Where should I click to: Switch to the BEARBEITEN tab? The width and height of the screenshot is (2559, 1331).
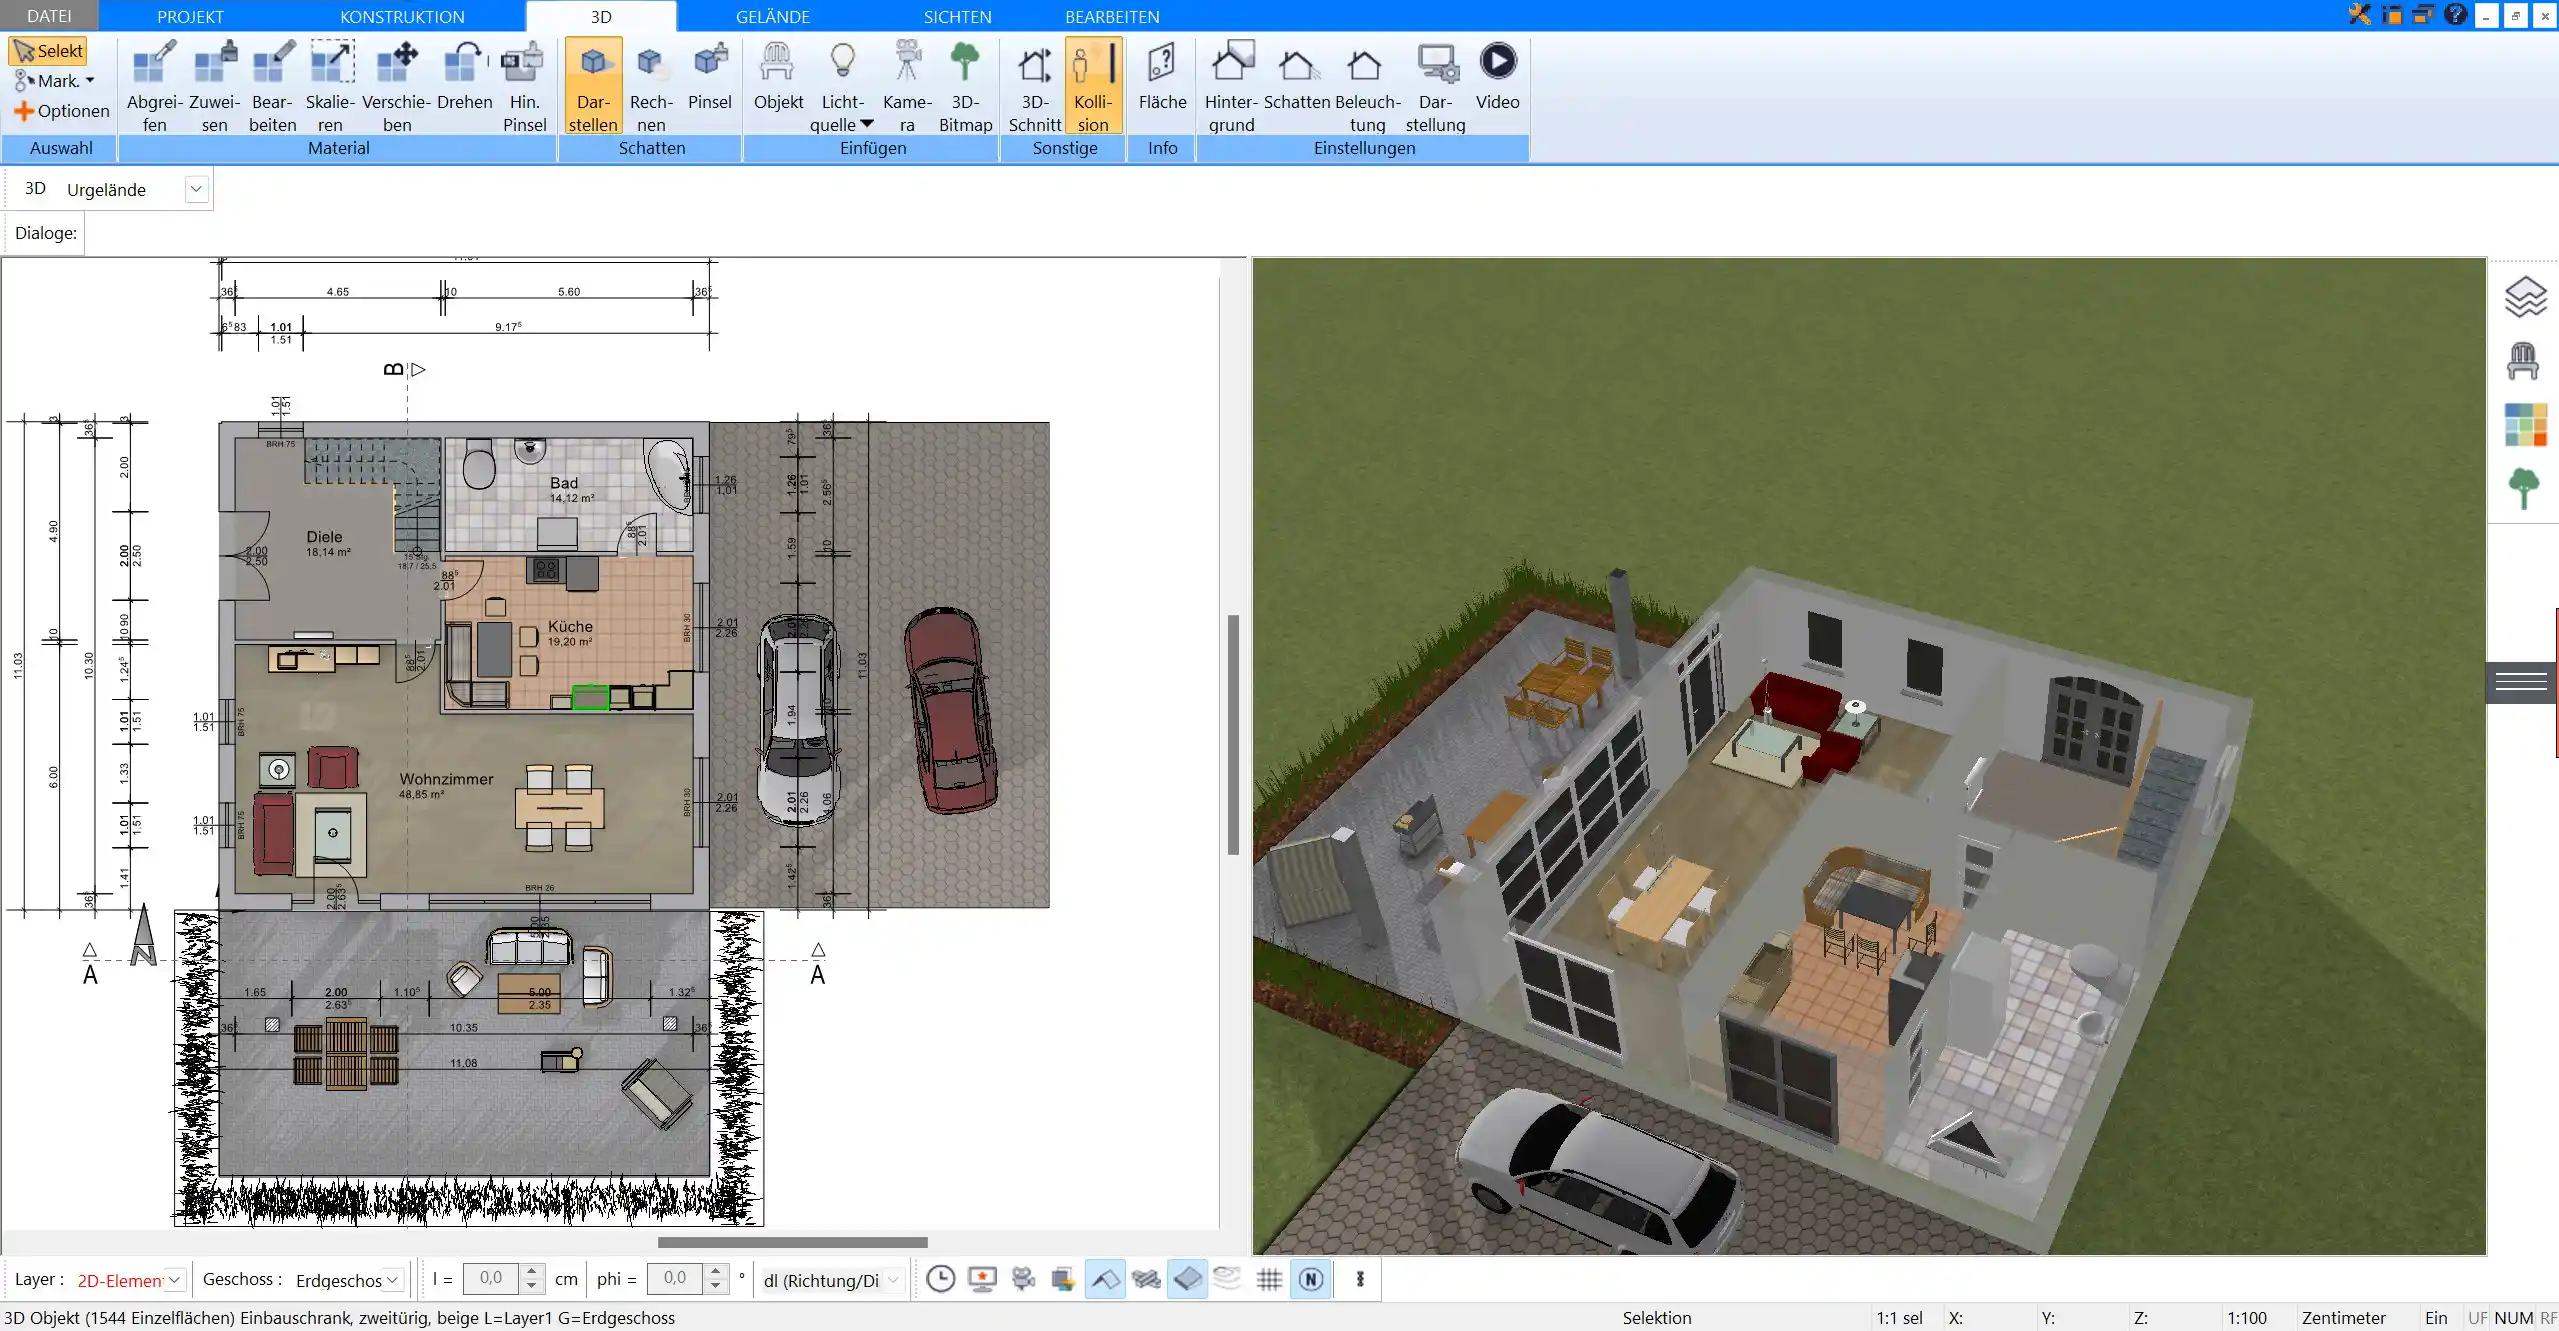[1112, 16]
